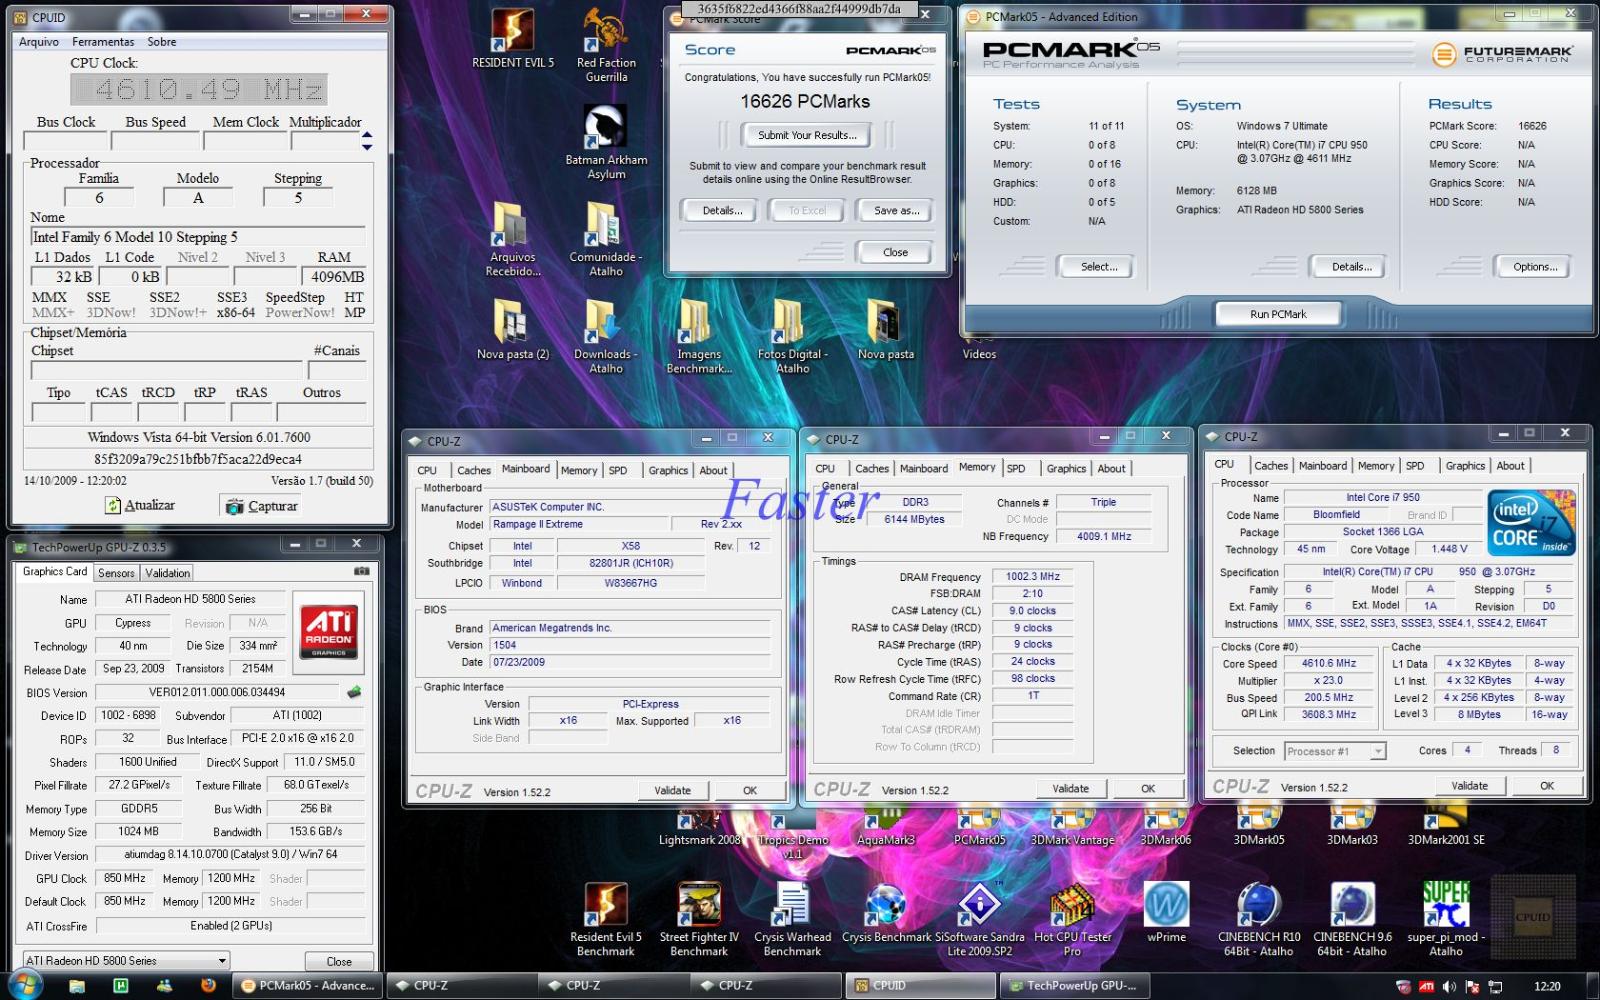Open the Crysis Warhead Benchmark icon

pyautogui.click(x=792, y=920)
